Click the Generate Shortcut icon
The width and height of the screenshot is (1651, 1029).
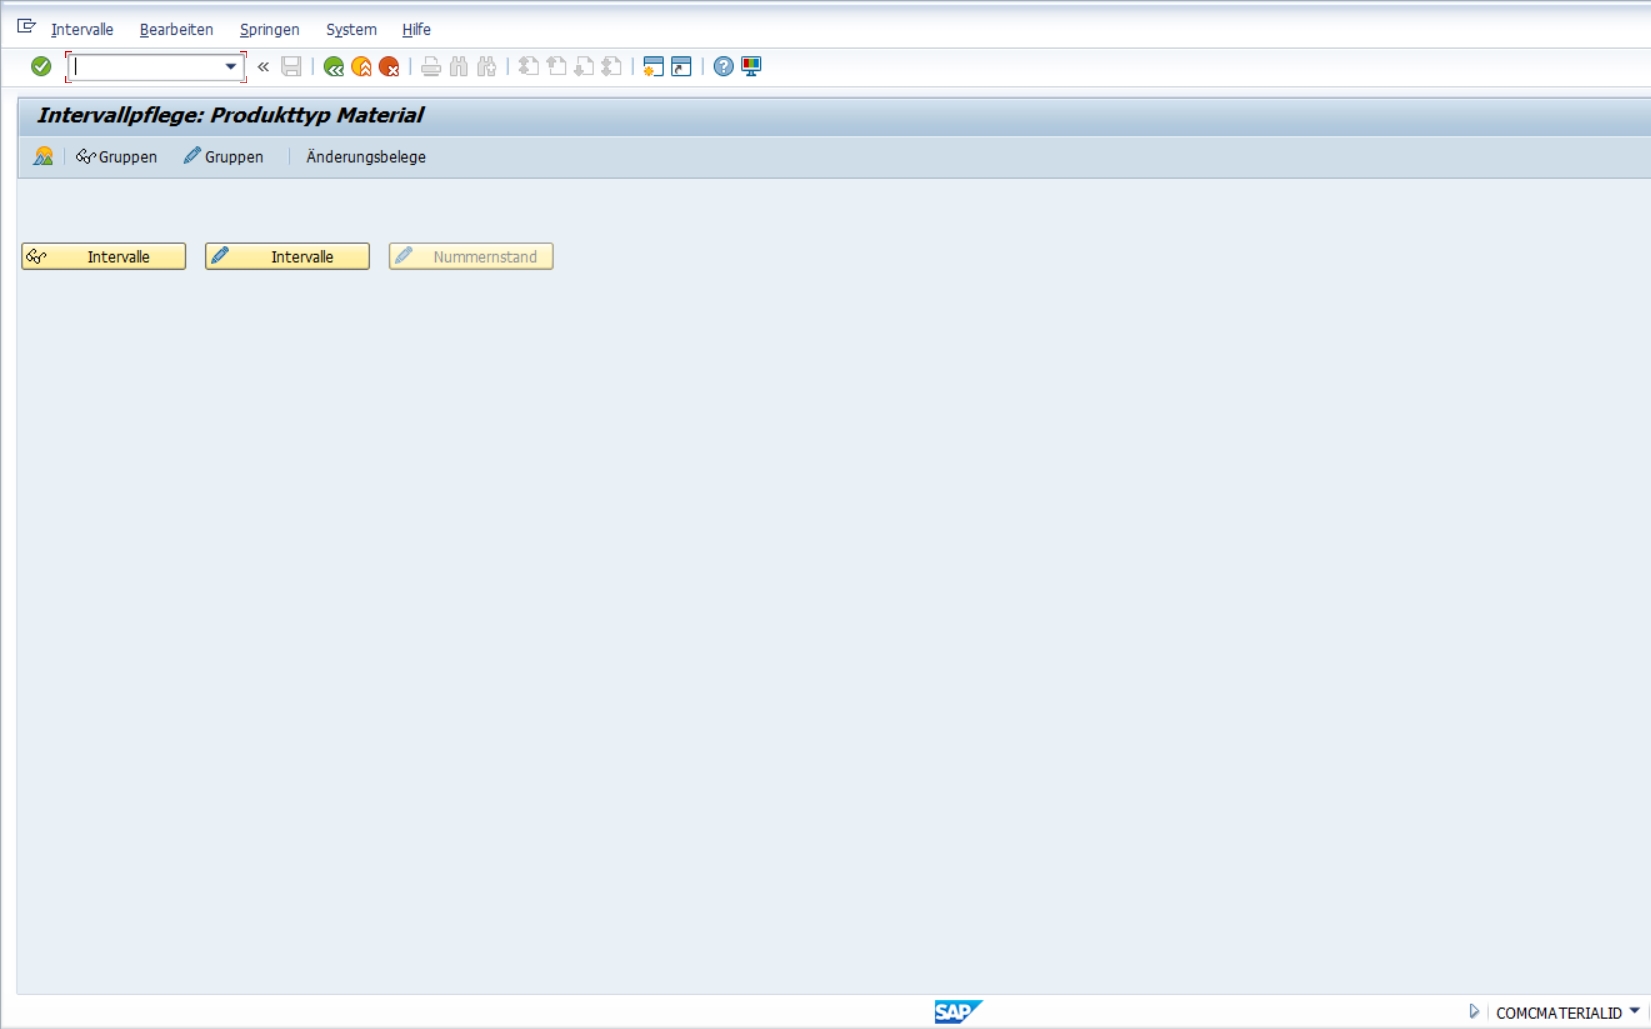point(681,67)
